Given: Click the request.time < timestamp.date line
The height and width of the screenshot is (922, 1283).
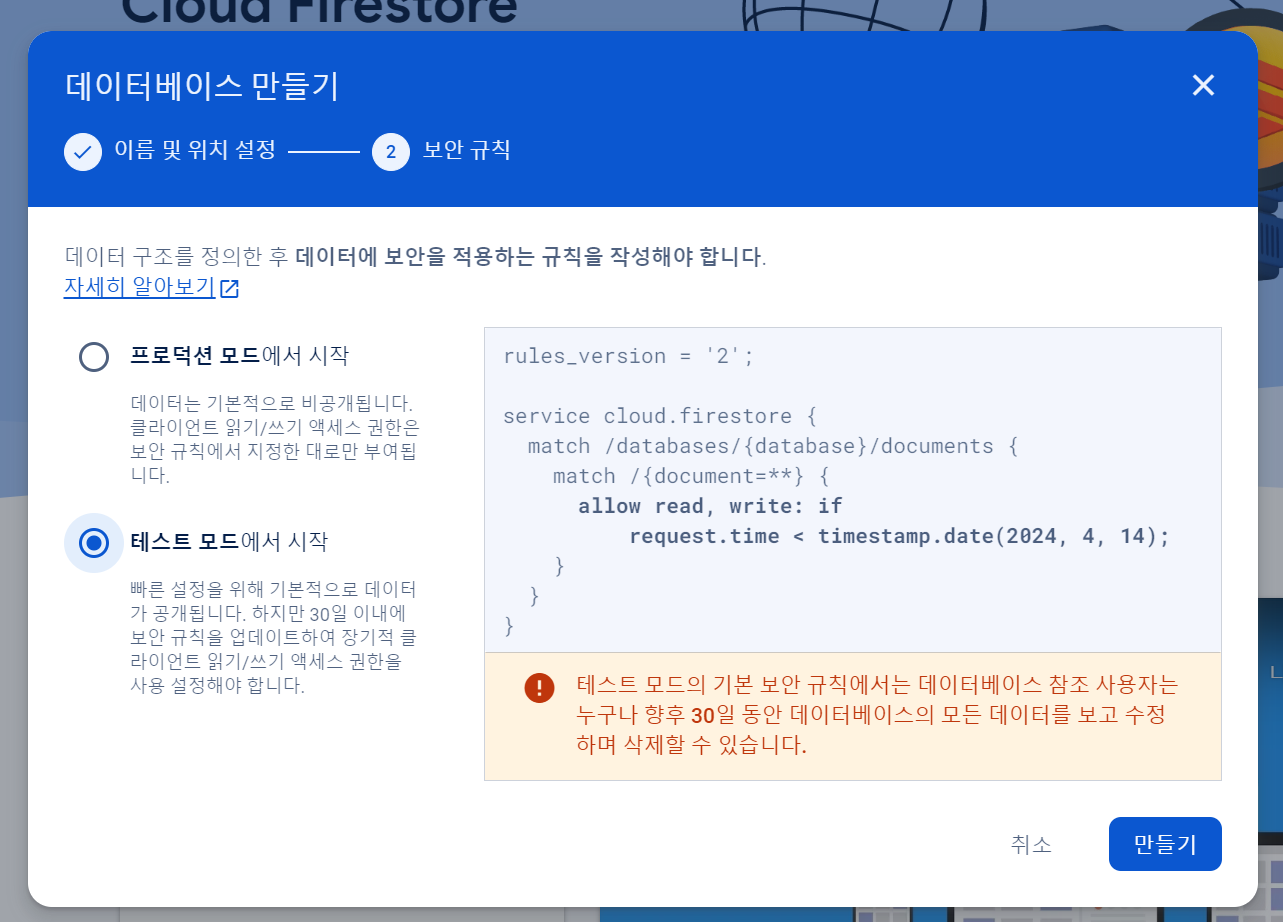Looking at the screenshot, I should point(900,536).
